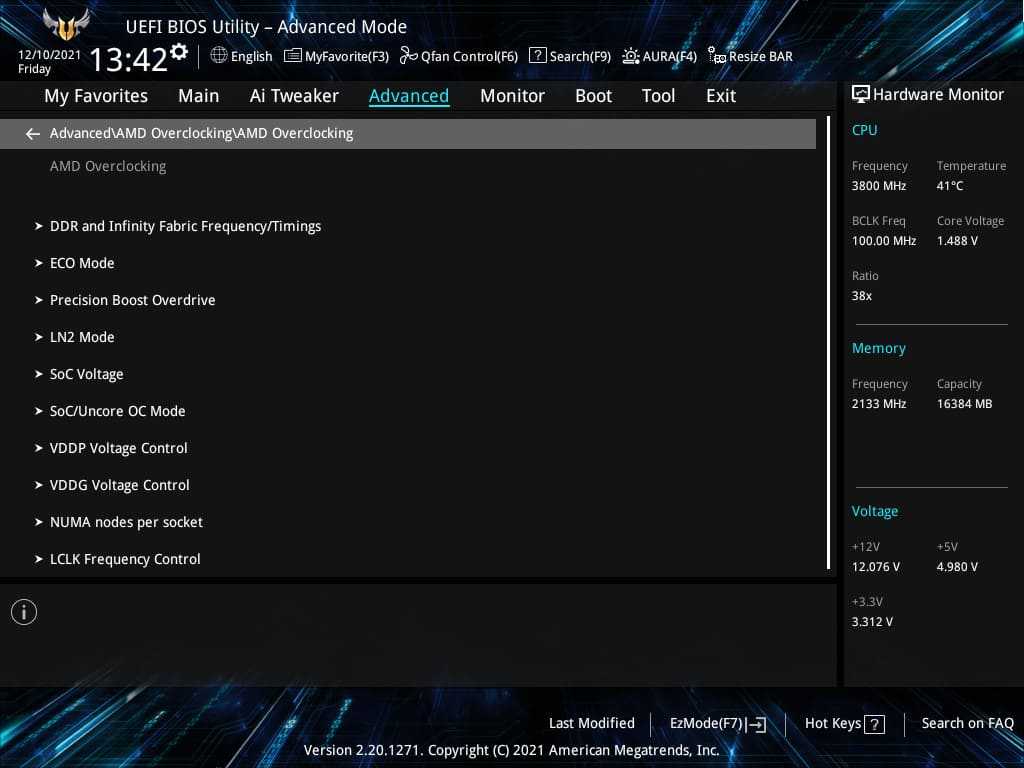Switch to the Ai Tweaker tab

294,96
